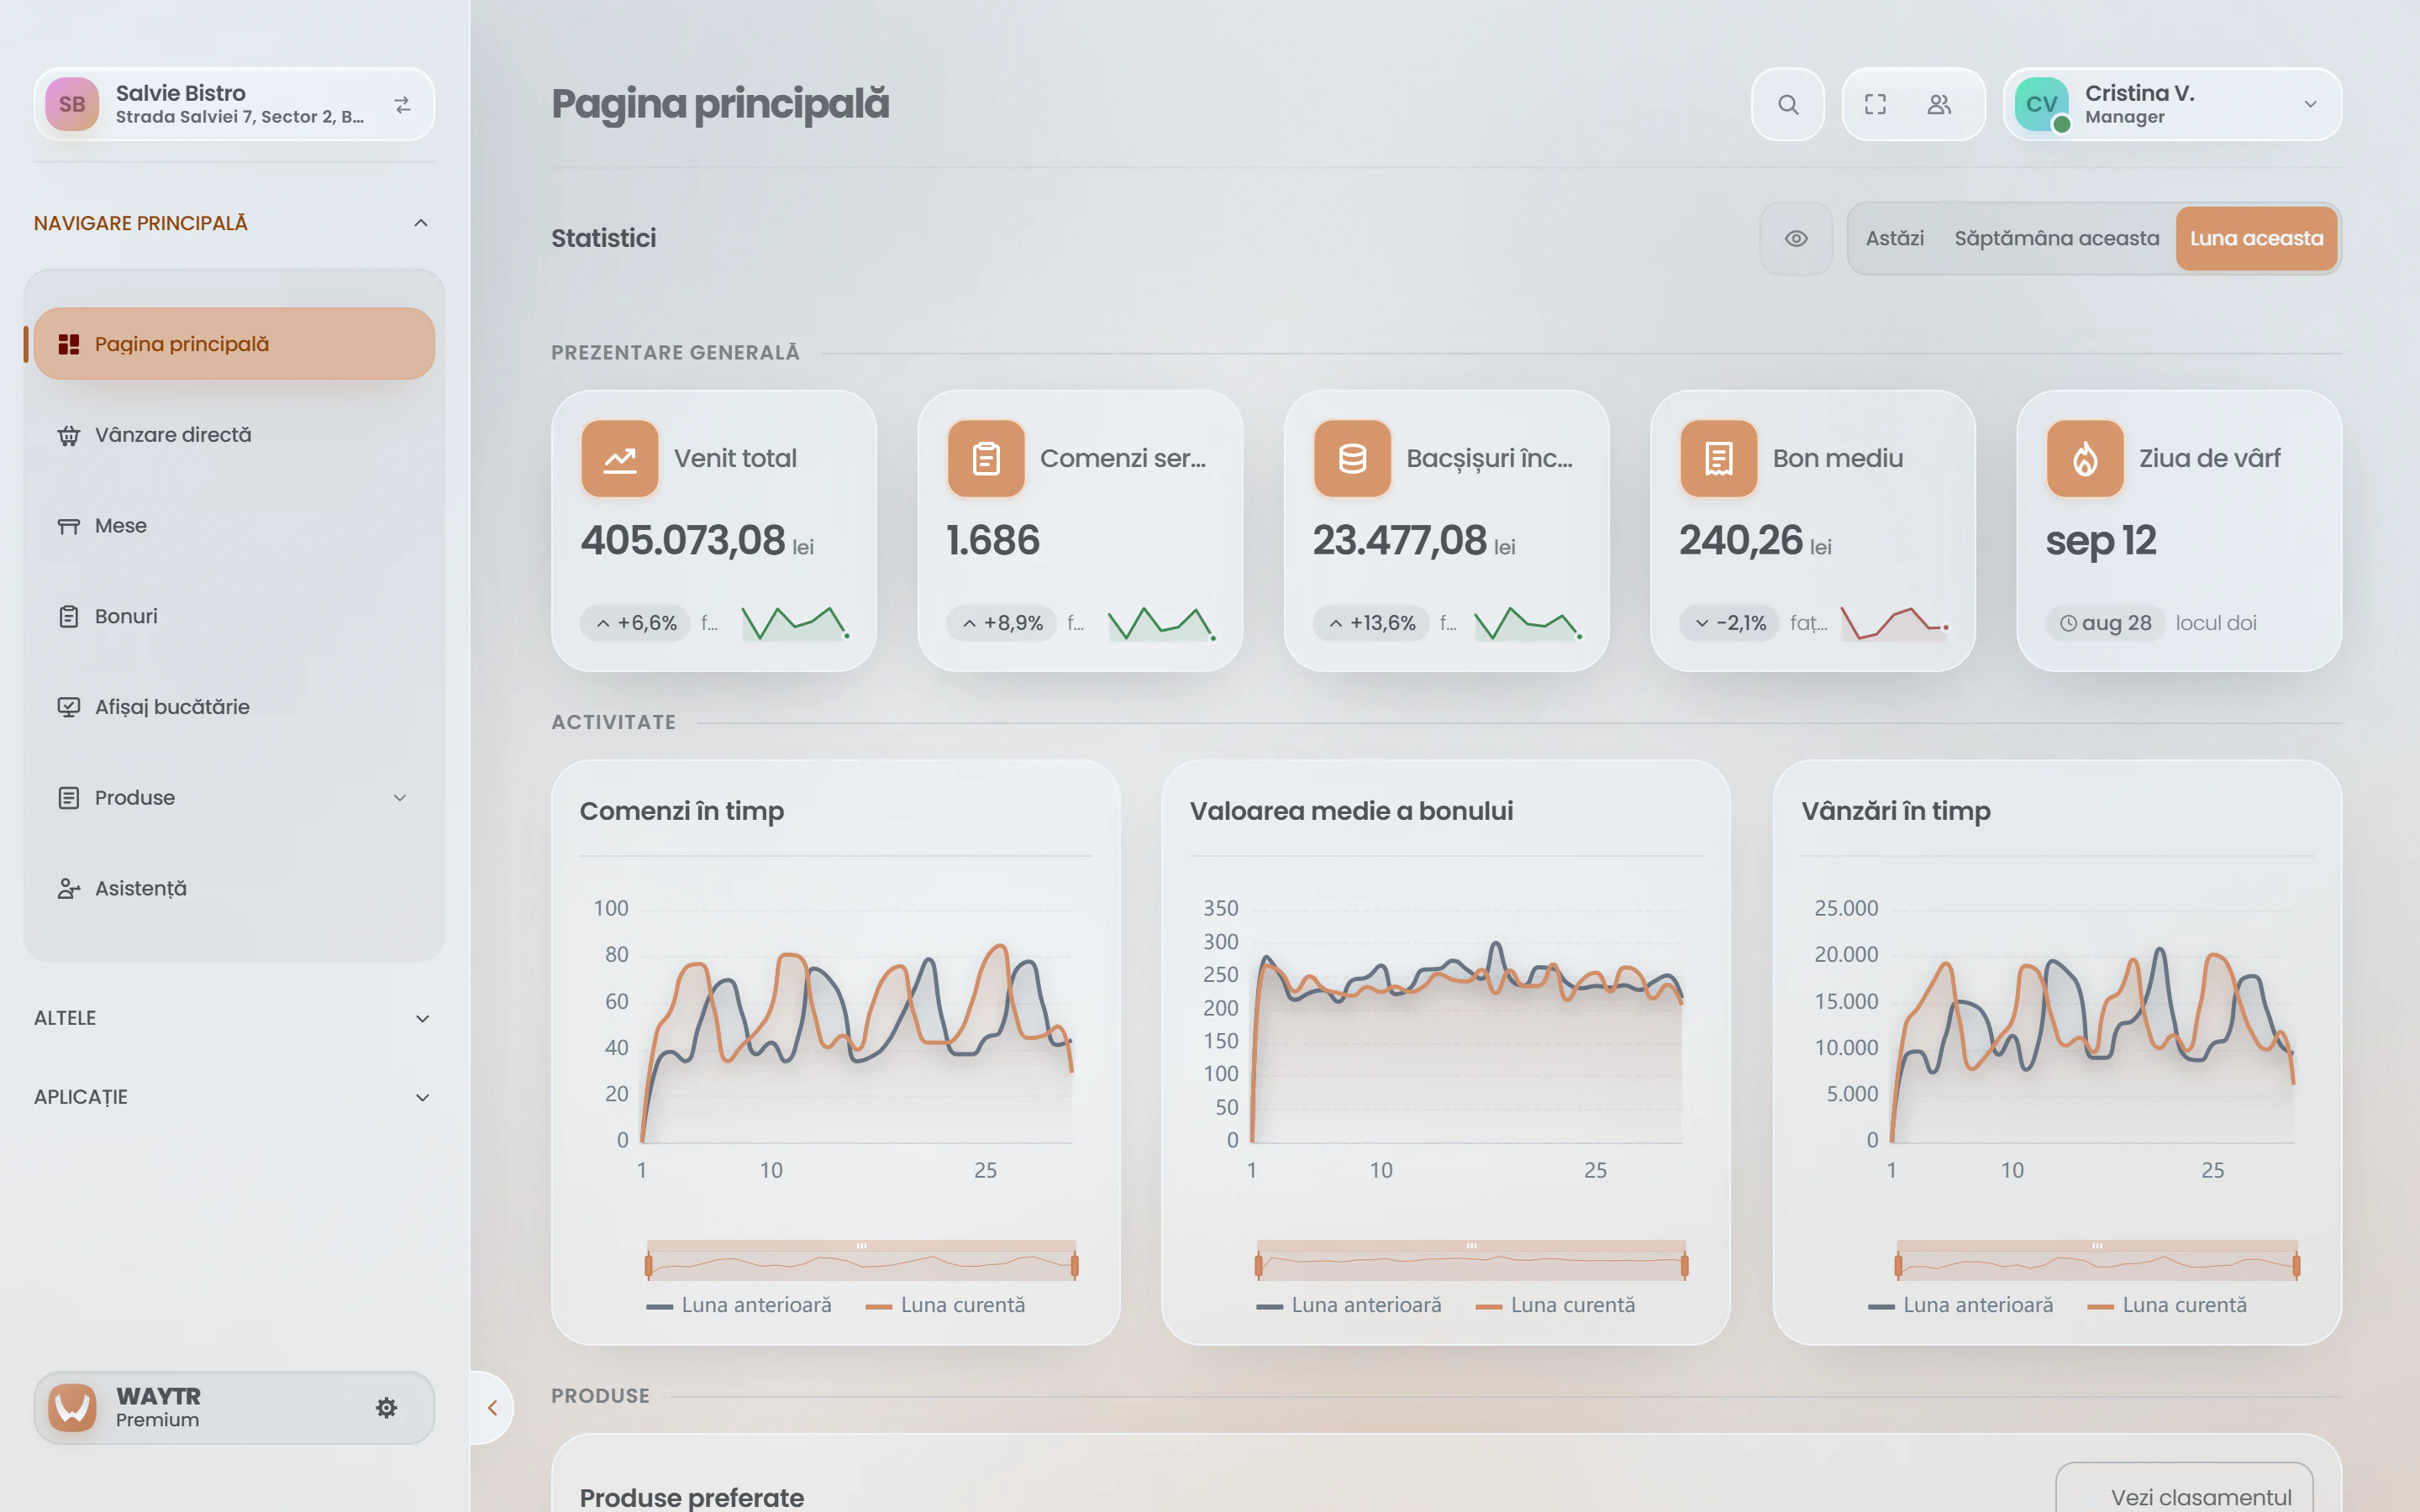This screenshot has width=2420, height=1512.
Task: Toggle Luna anterioară in Valoarea medie chart
Action: [1349, 1305]
